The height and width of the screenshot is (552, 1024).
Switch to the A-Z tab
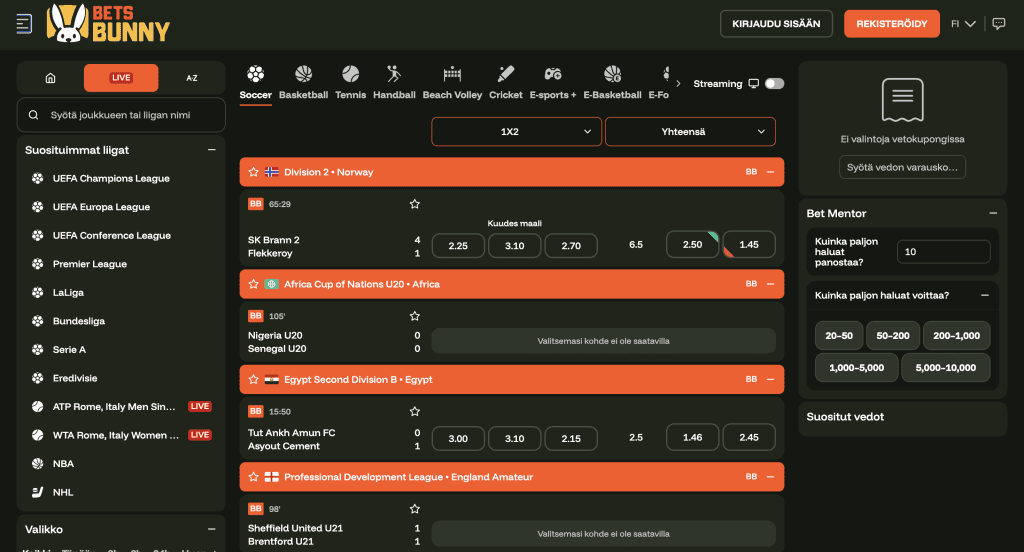click(191, 78)
